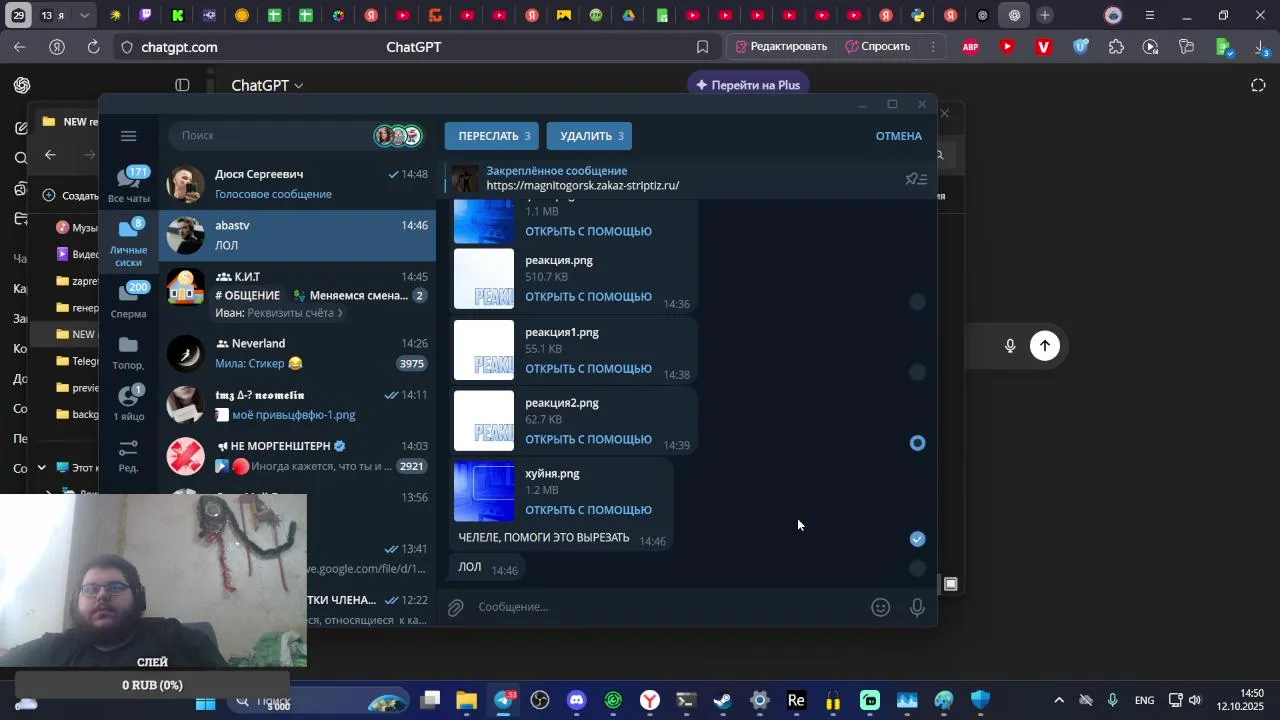
Task: Reload the chatgpt.com page
Action: 93,47
